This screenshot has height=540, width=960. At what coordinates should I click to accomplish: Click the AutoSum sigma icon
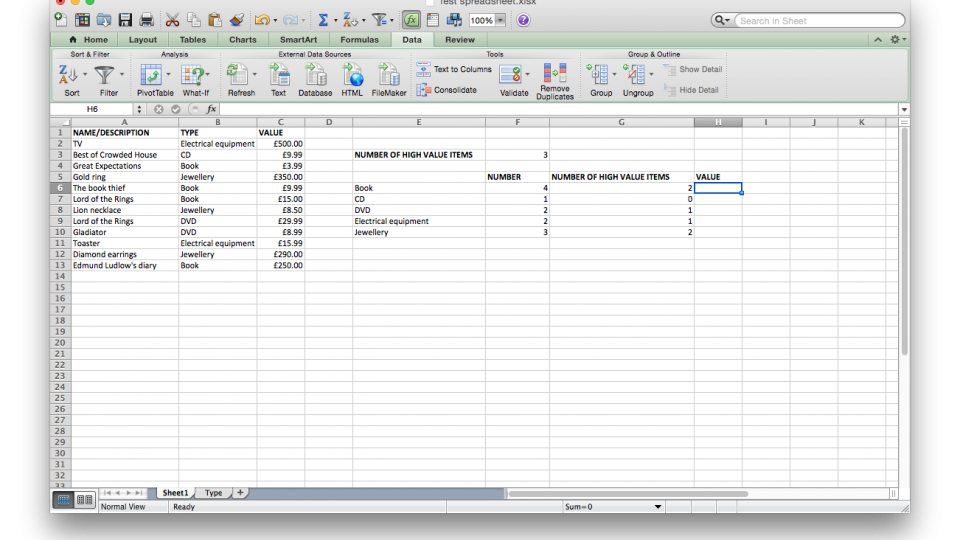(323, 20)
